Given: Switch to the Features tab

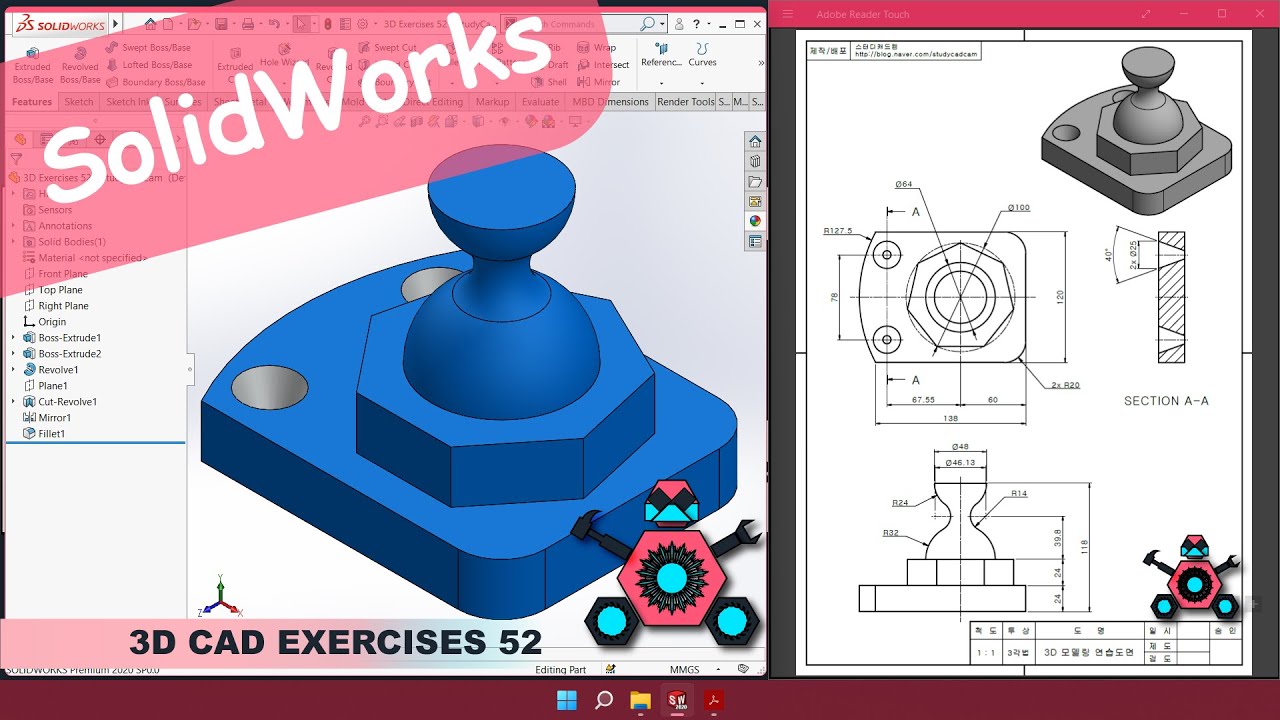Looking at the screenshot, I should coord(32,102).
